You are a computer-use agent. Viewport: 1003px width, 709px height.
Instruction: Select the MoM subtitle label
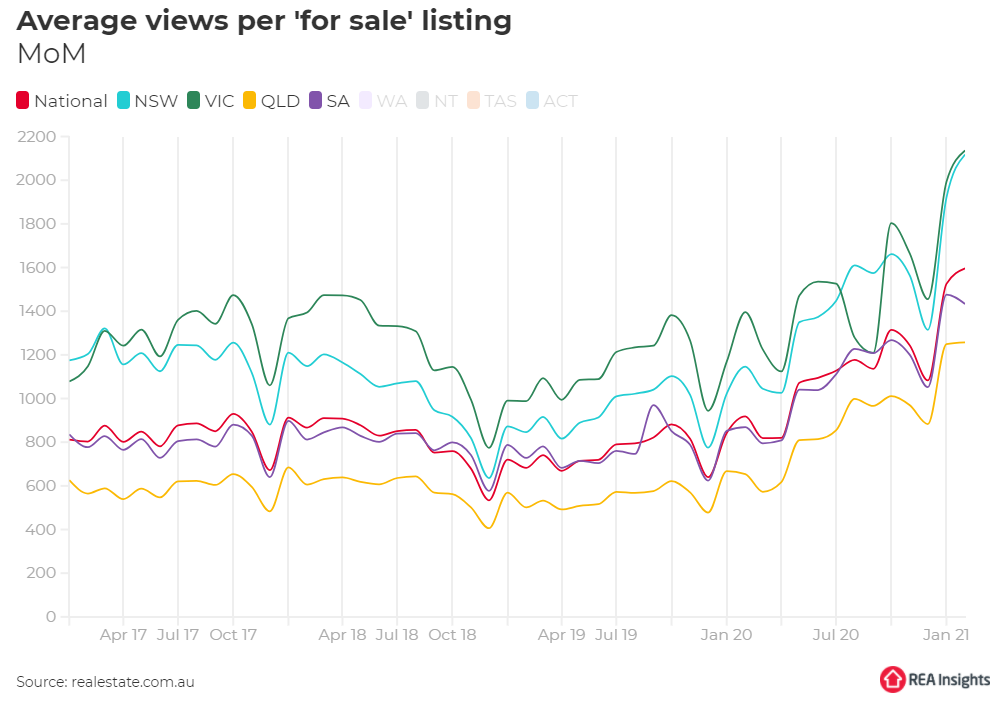[x=52, y=55]
